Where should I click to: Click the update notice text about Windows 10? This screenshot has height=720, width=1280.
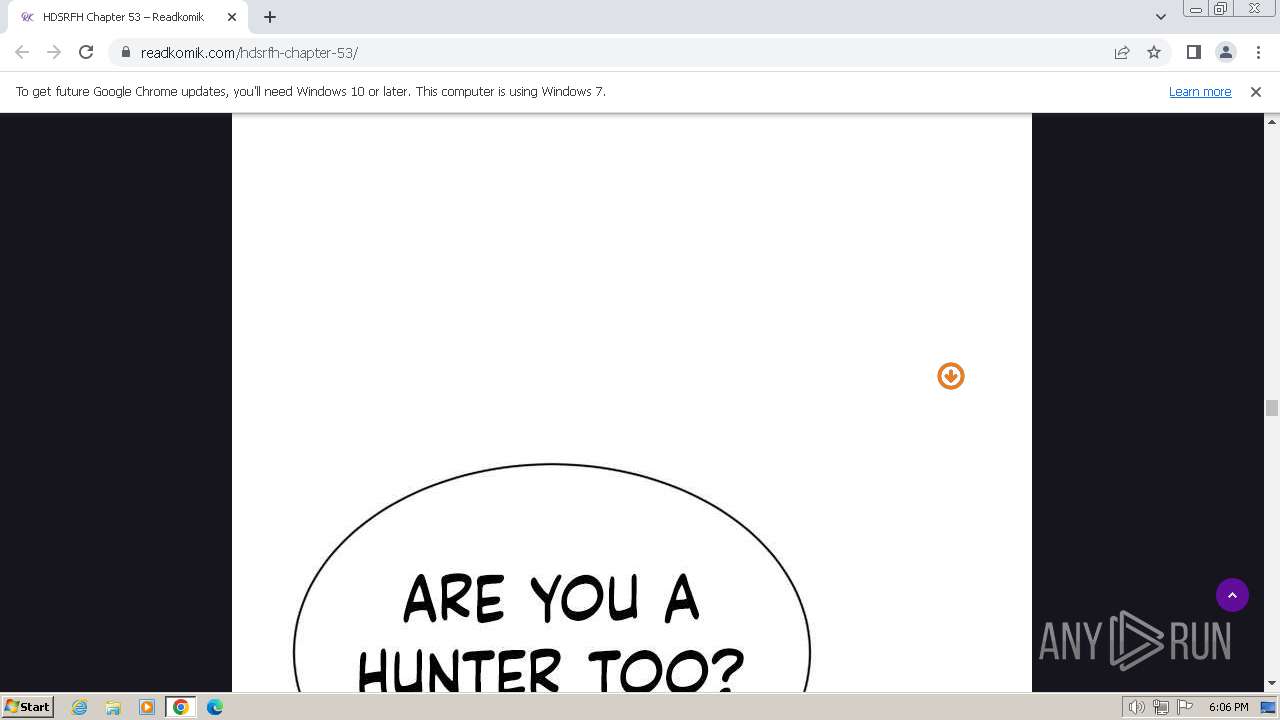[311, 91]
